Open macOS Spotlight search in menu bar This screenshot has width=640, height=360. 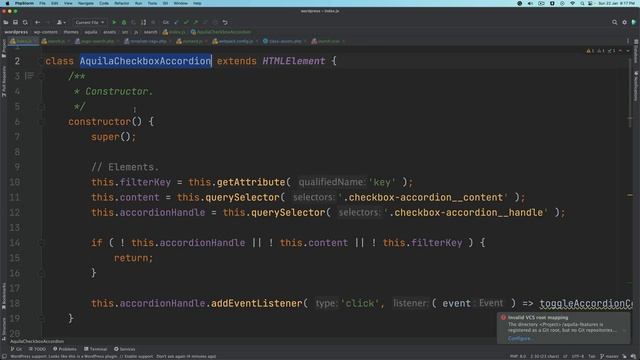pyautogui.click(x=582, y=3)
